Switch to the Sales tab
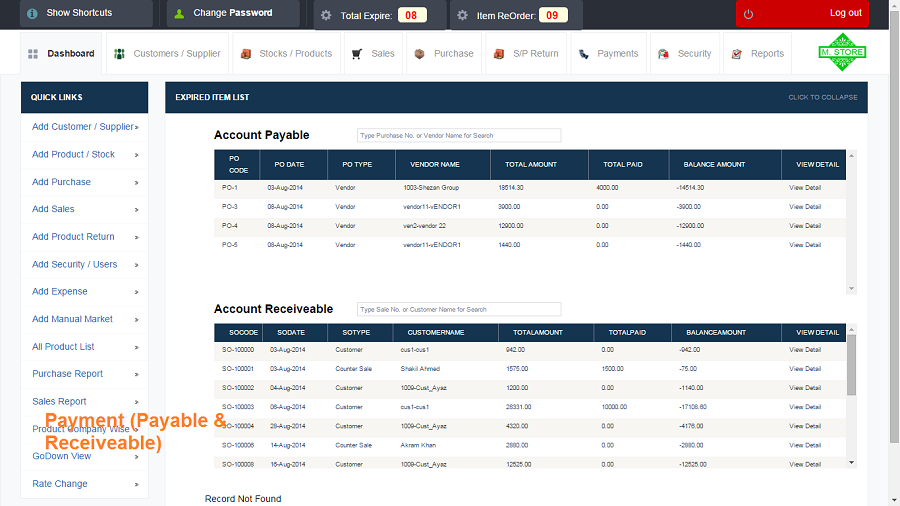This screenshot has width=900, height=506. pyautogui.click(x=373, y=53)
